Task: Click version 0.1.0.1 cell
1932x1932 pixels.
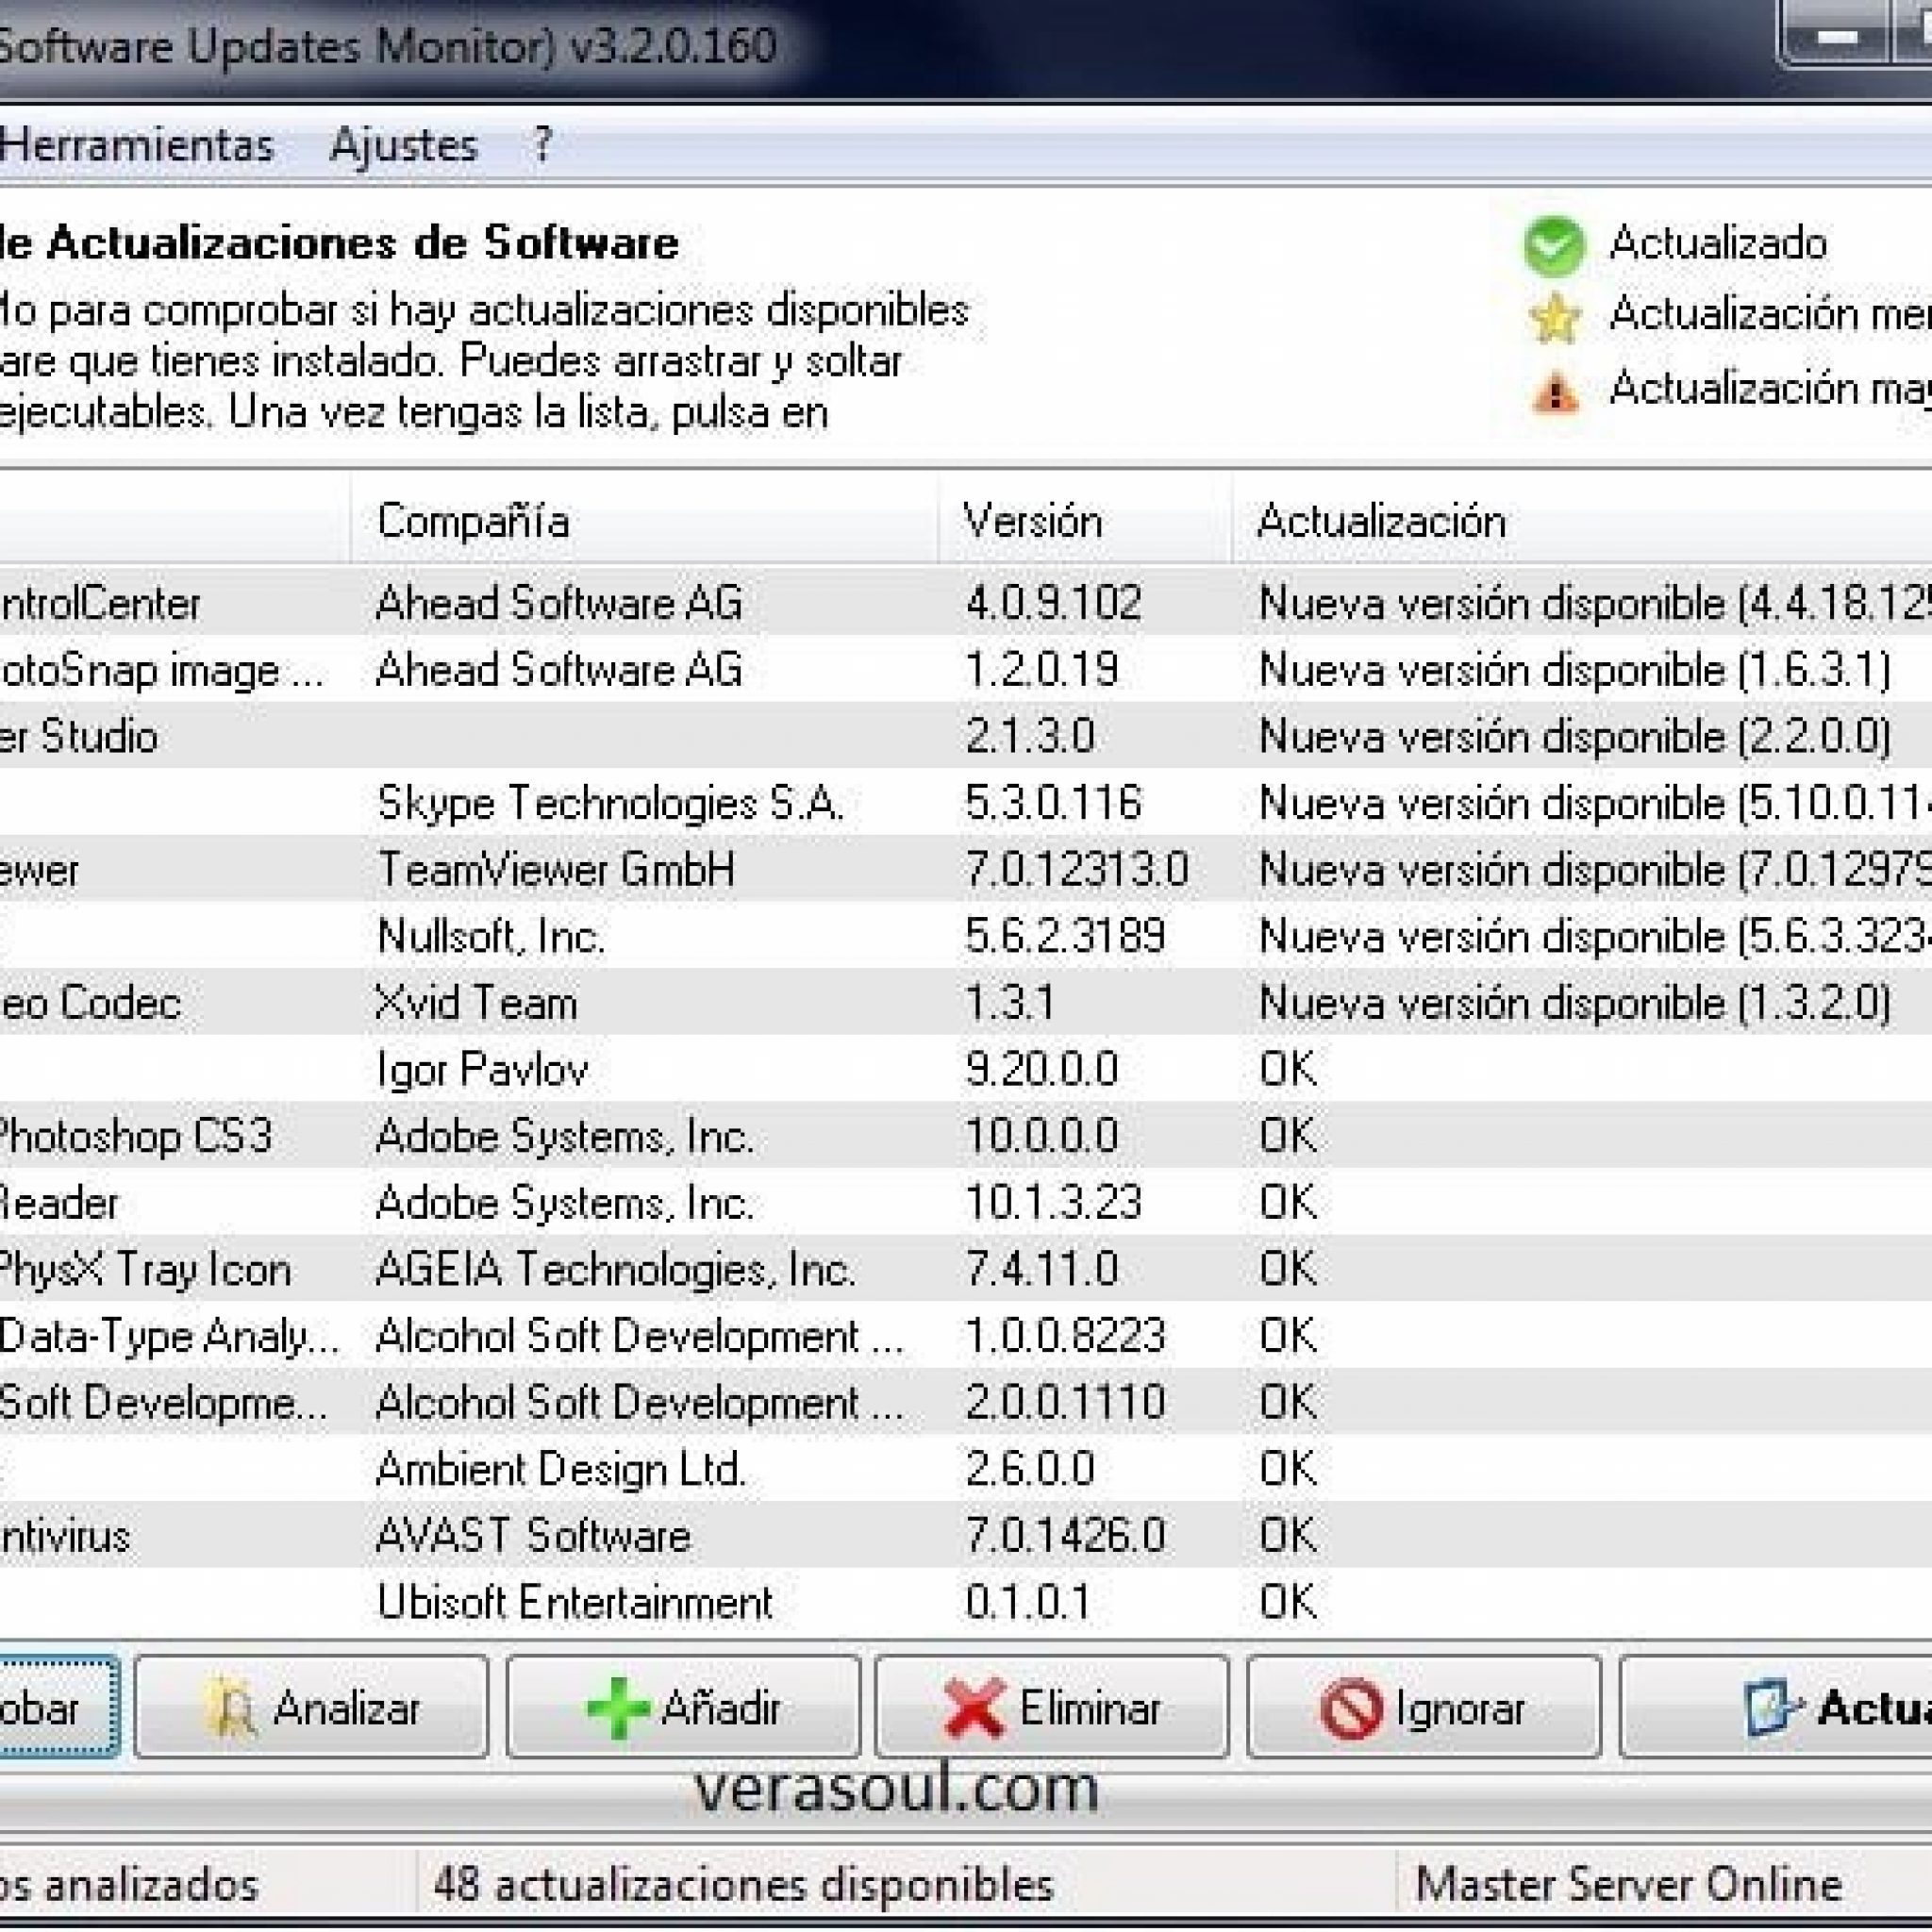Action: coord(1028,1602)
